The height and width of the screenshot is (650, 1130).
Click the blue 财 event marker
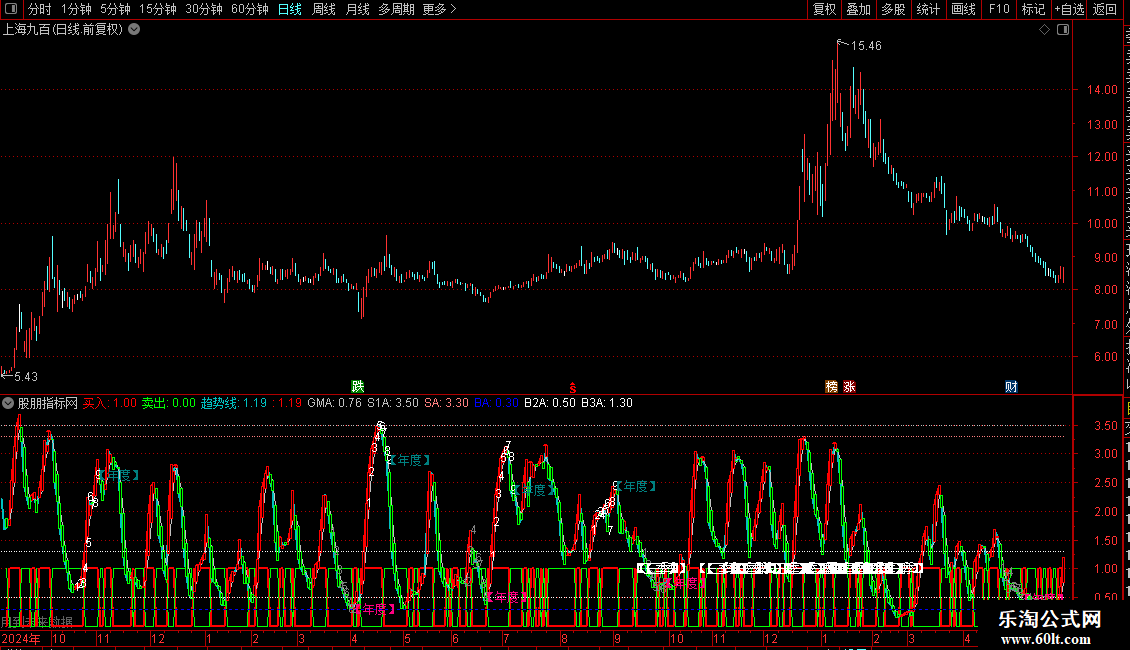tap(1011, 386)
